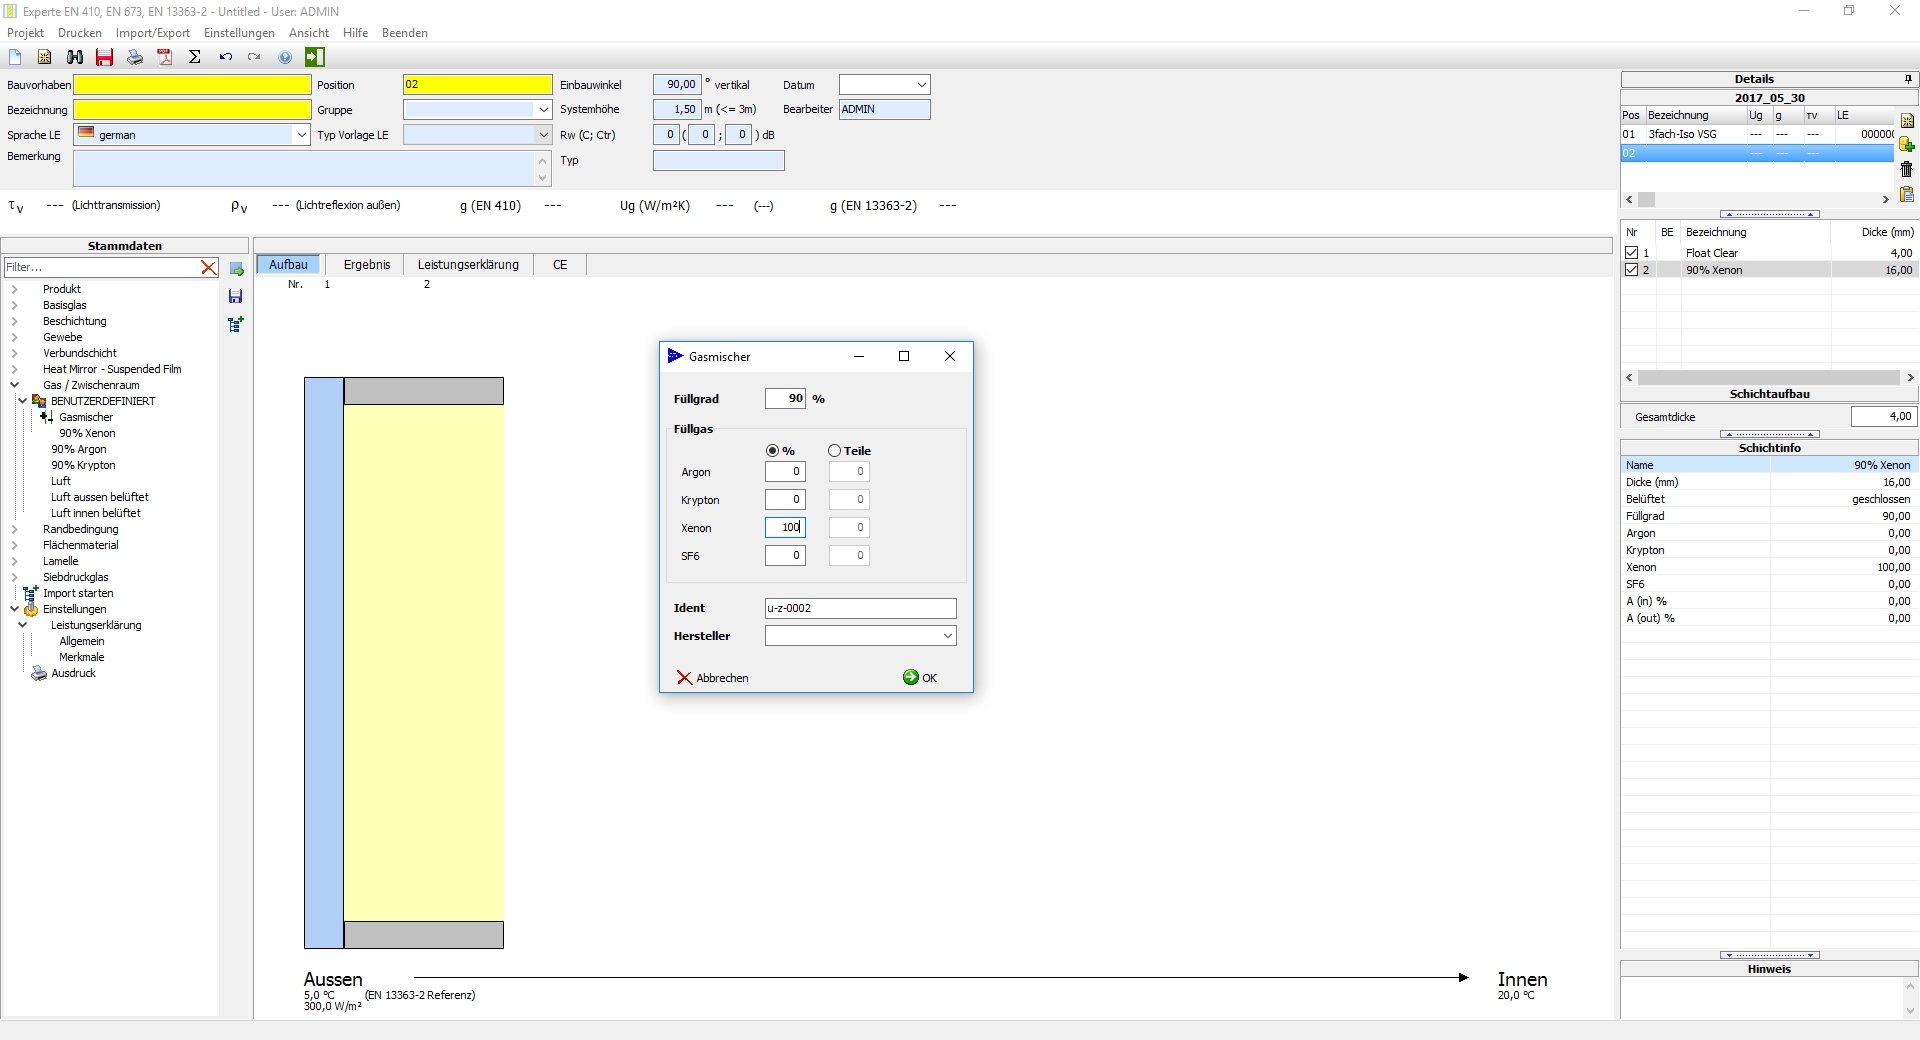Open the Typ Vorlage LE dropdown
Image resolution: width=1920 pixels, height=1040 pixels.
click(543, 134)
